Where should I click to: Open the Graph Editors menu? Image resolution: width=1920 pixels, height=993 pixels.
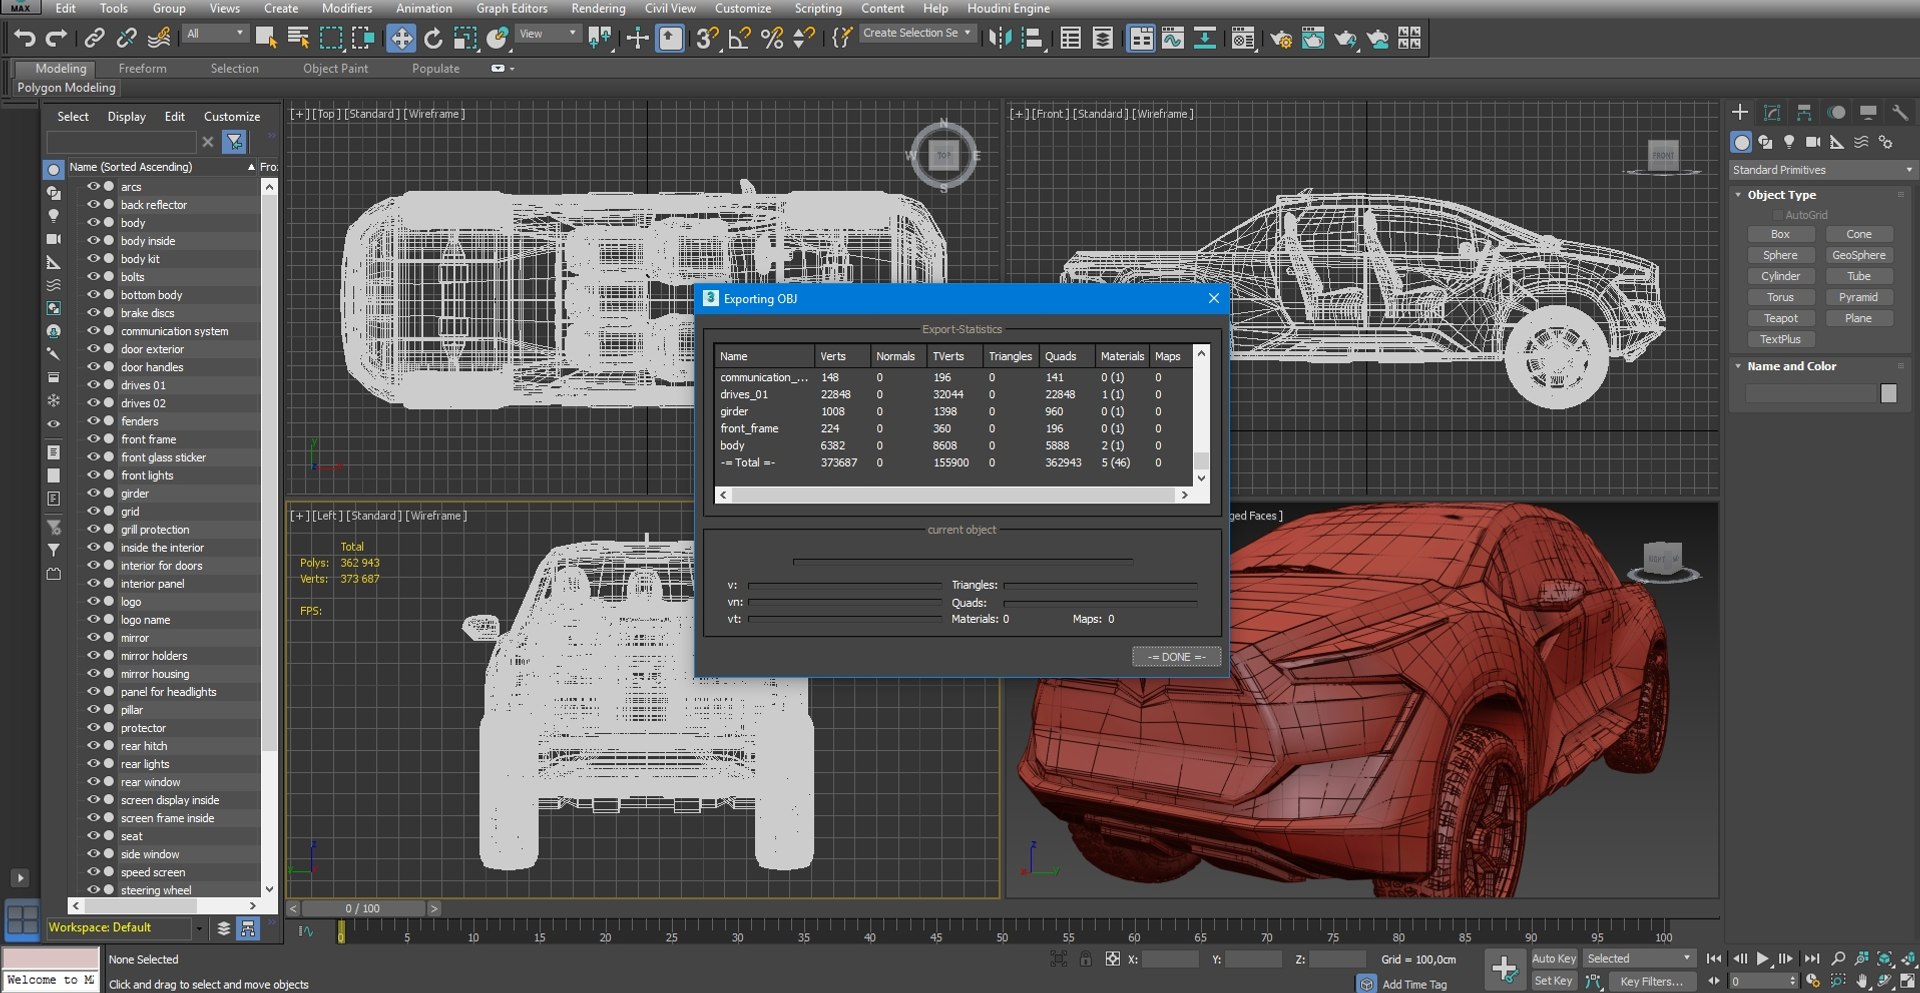click(x=512, y=8)
